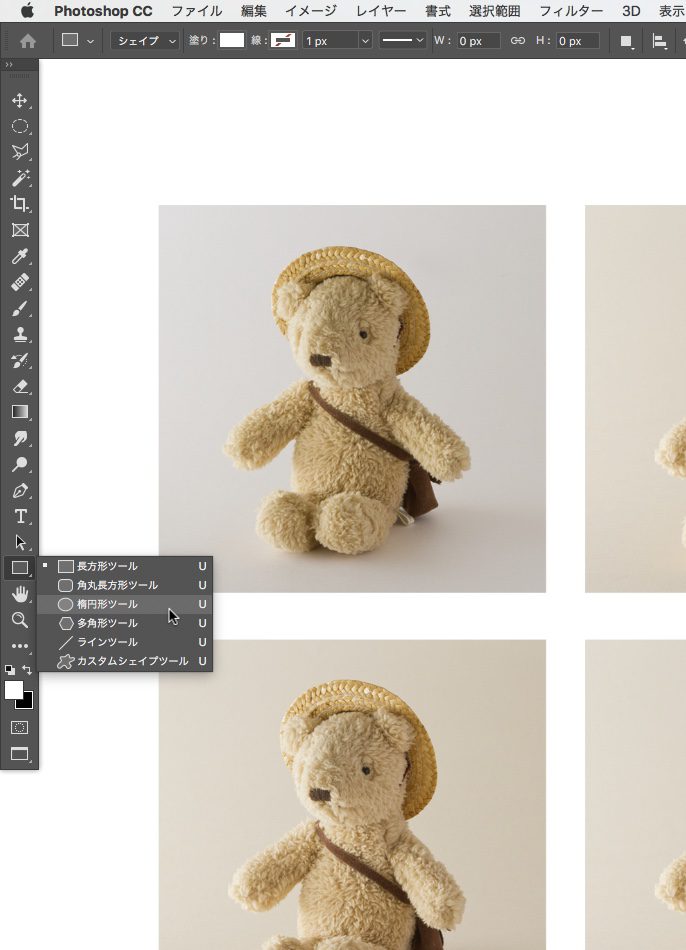Choose 多角形ツール from the flyout
The height and width of the screenshot is (950, 686).
125,623
